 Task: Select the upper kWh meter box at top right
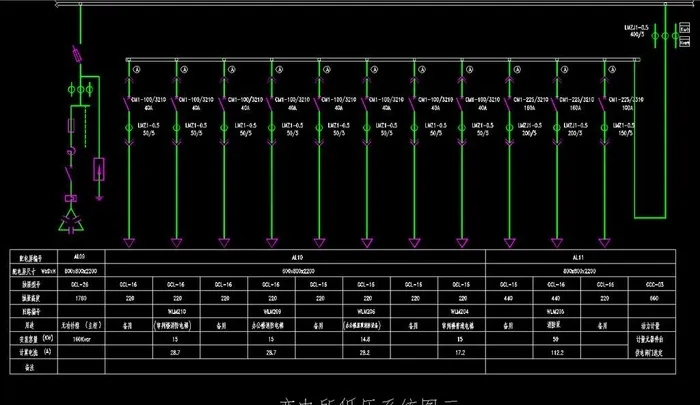point(683,31)
